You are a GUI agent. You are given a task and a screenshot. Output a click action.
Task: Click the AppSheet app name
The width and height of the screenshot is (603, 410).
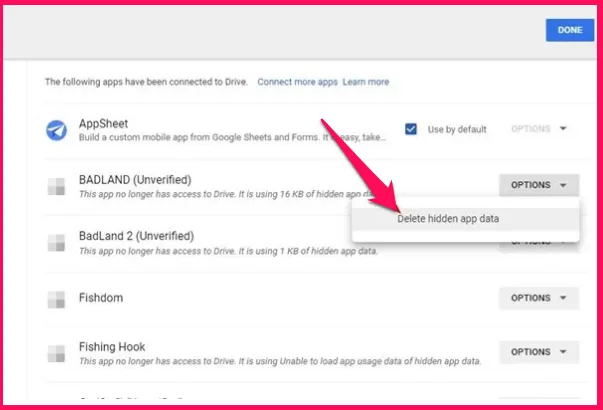click(103, 123)
